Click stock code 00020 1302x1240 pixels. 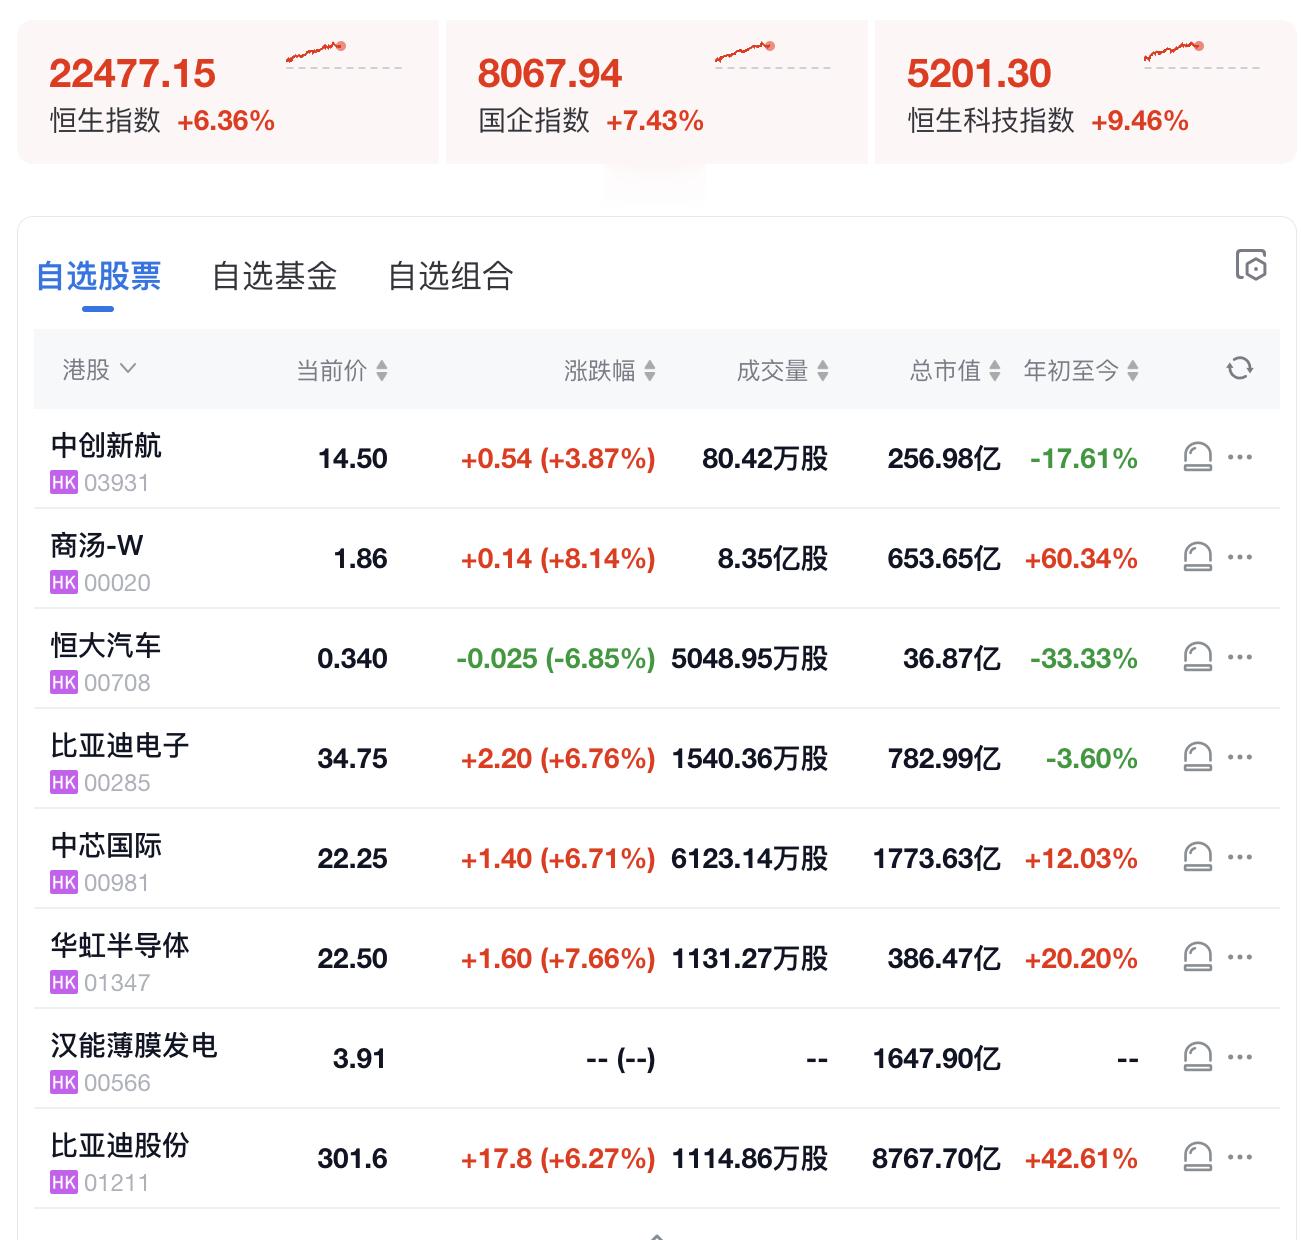click(x=117, y=583)
